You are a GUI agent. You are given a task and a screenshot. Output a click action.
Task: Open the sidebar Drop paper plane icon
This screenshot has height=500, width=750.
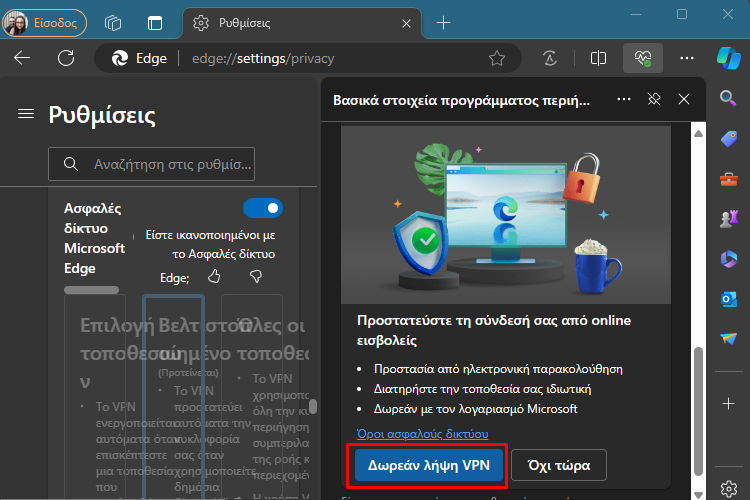click(x=728, y=339)
